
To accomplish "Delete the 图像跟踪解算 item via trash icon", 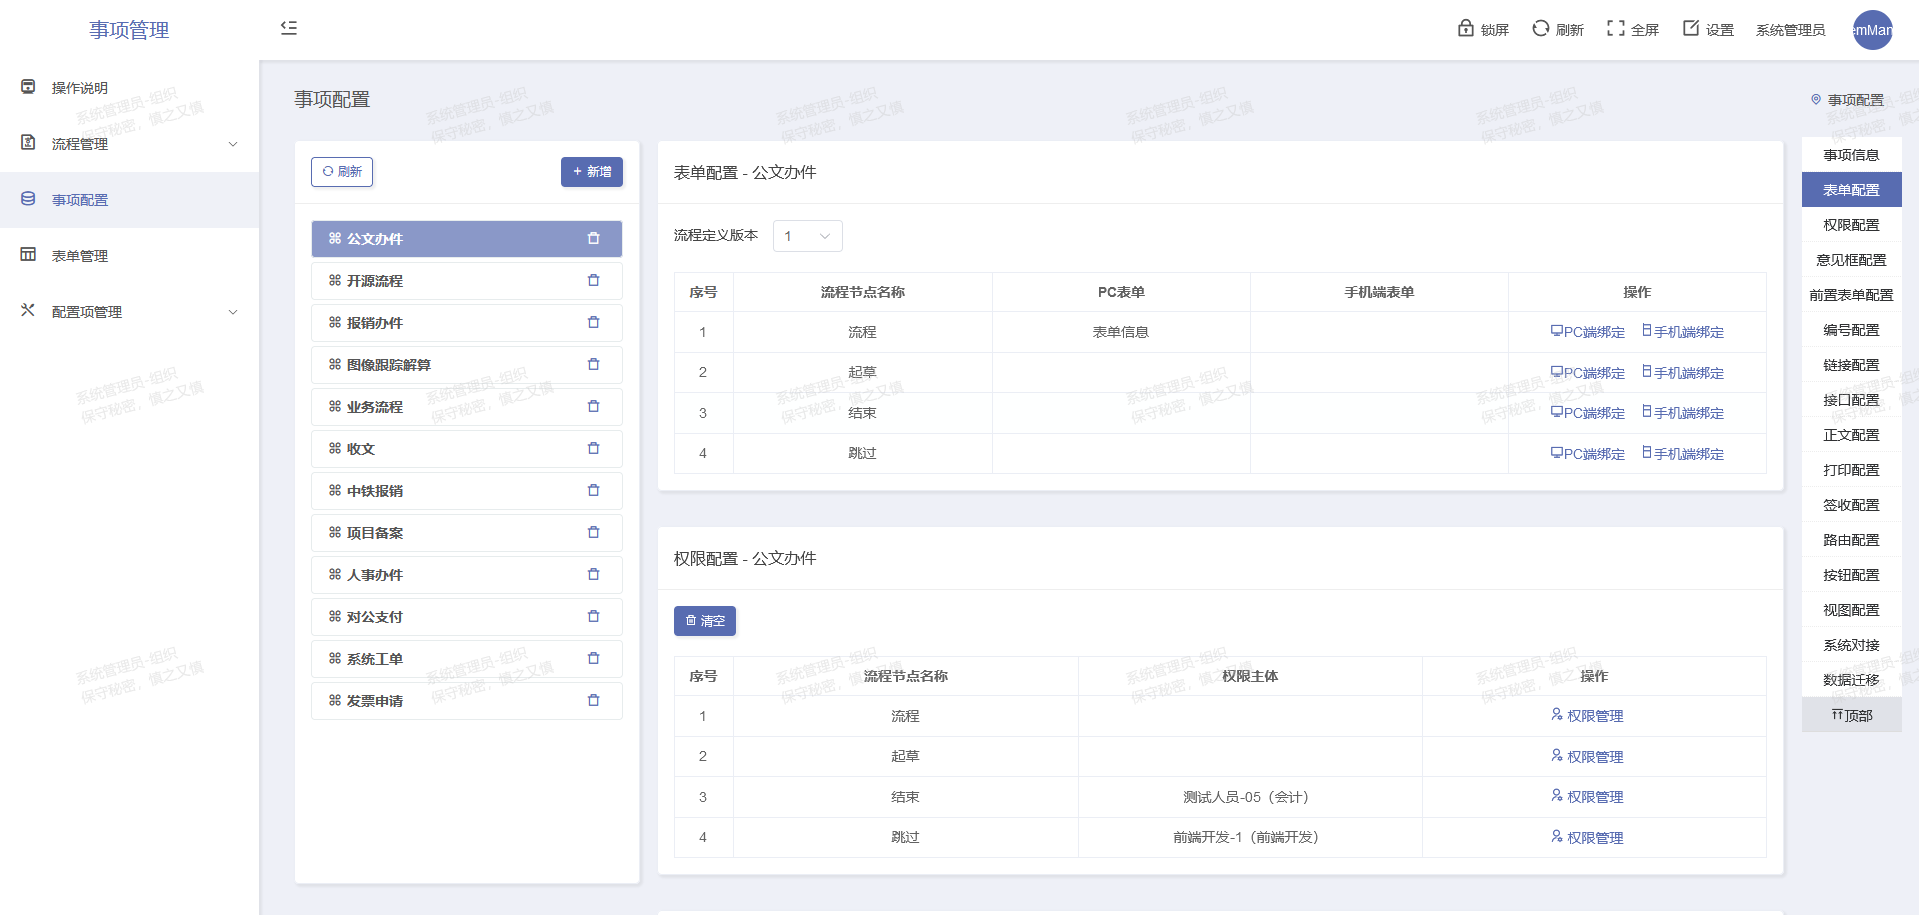I will 594,364.
